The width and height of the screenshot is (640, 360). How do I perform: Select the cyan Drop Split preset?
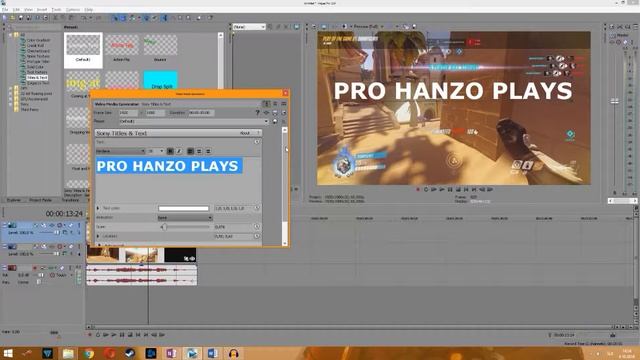tap(160, 80)
